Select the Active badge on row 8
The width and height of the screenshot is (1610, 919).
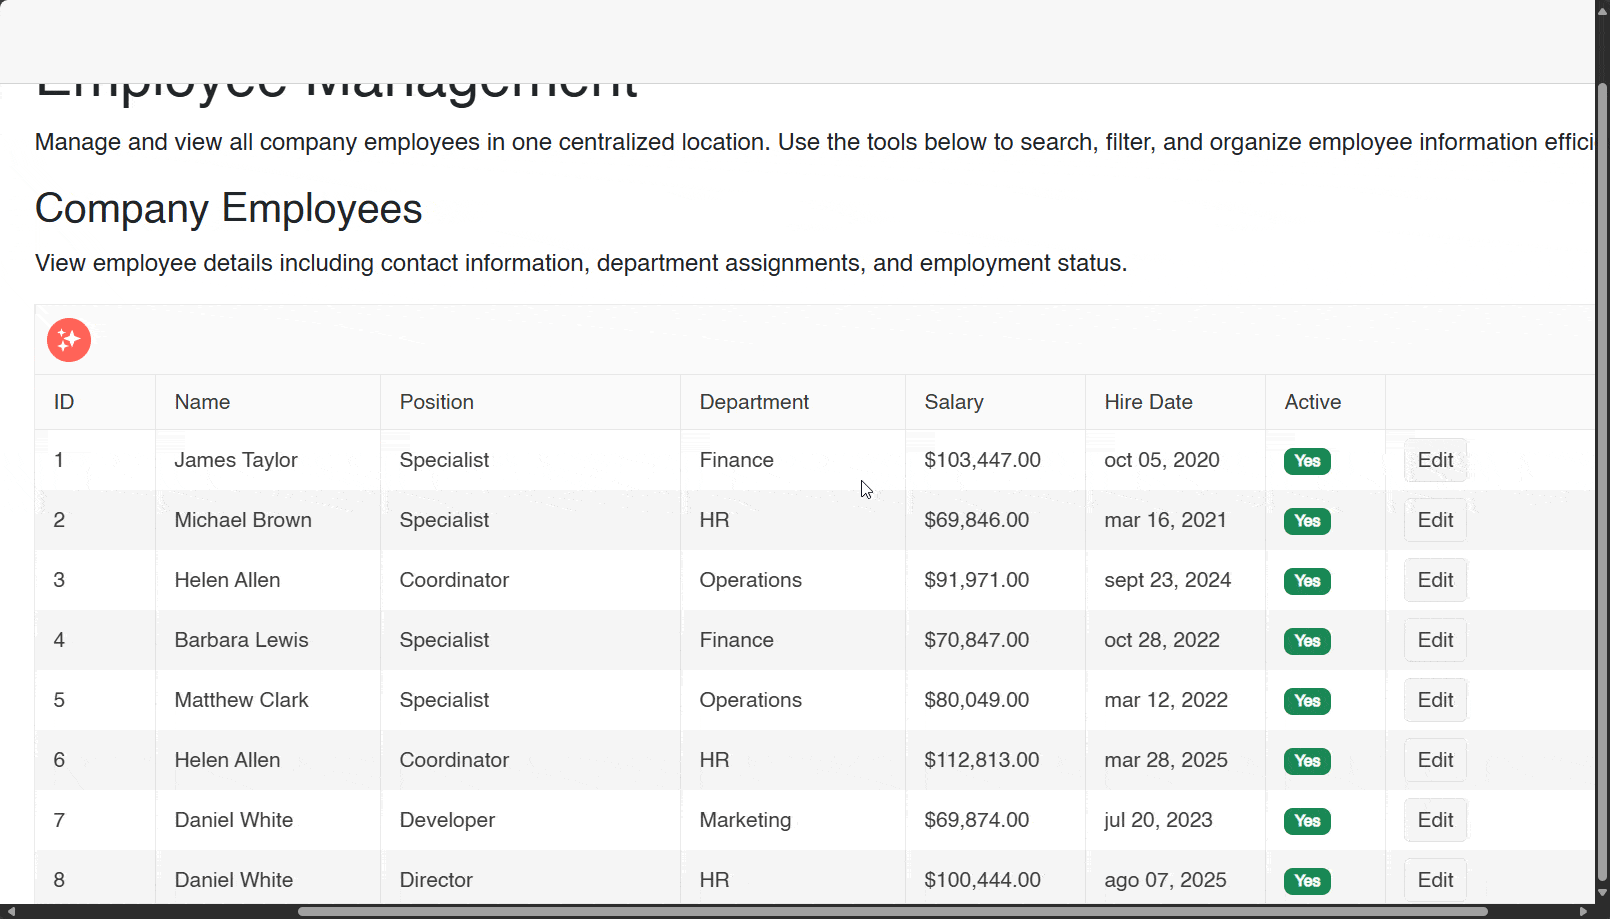(x=1307, y=881)
